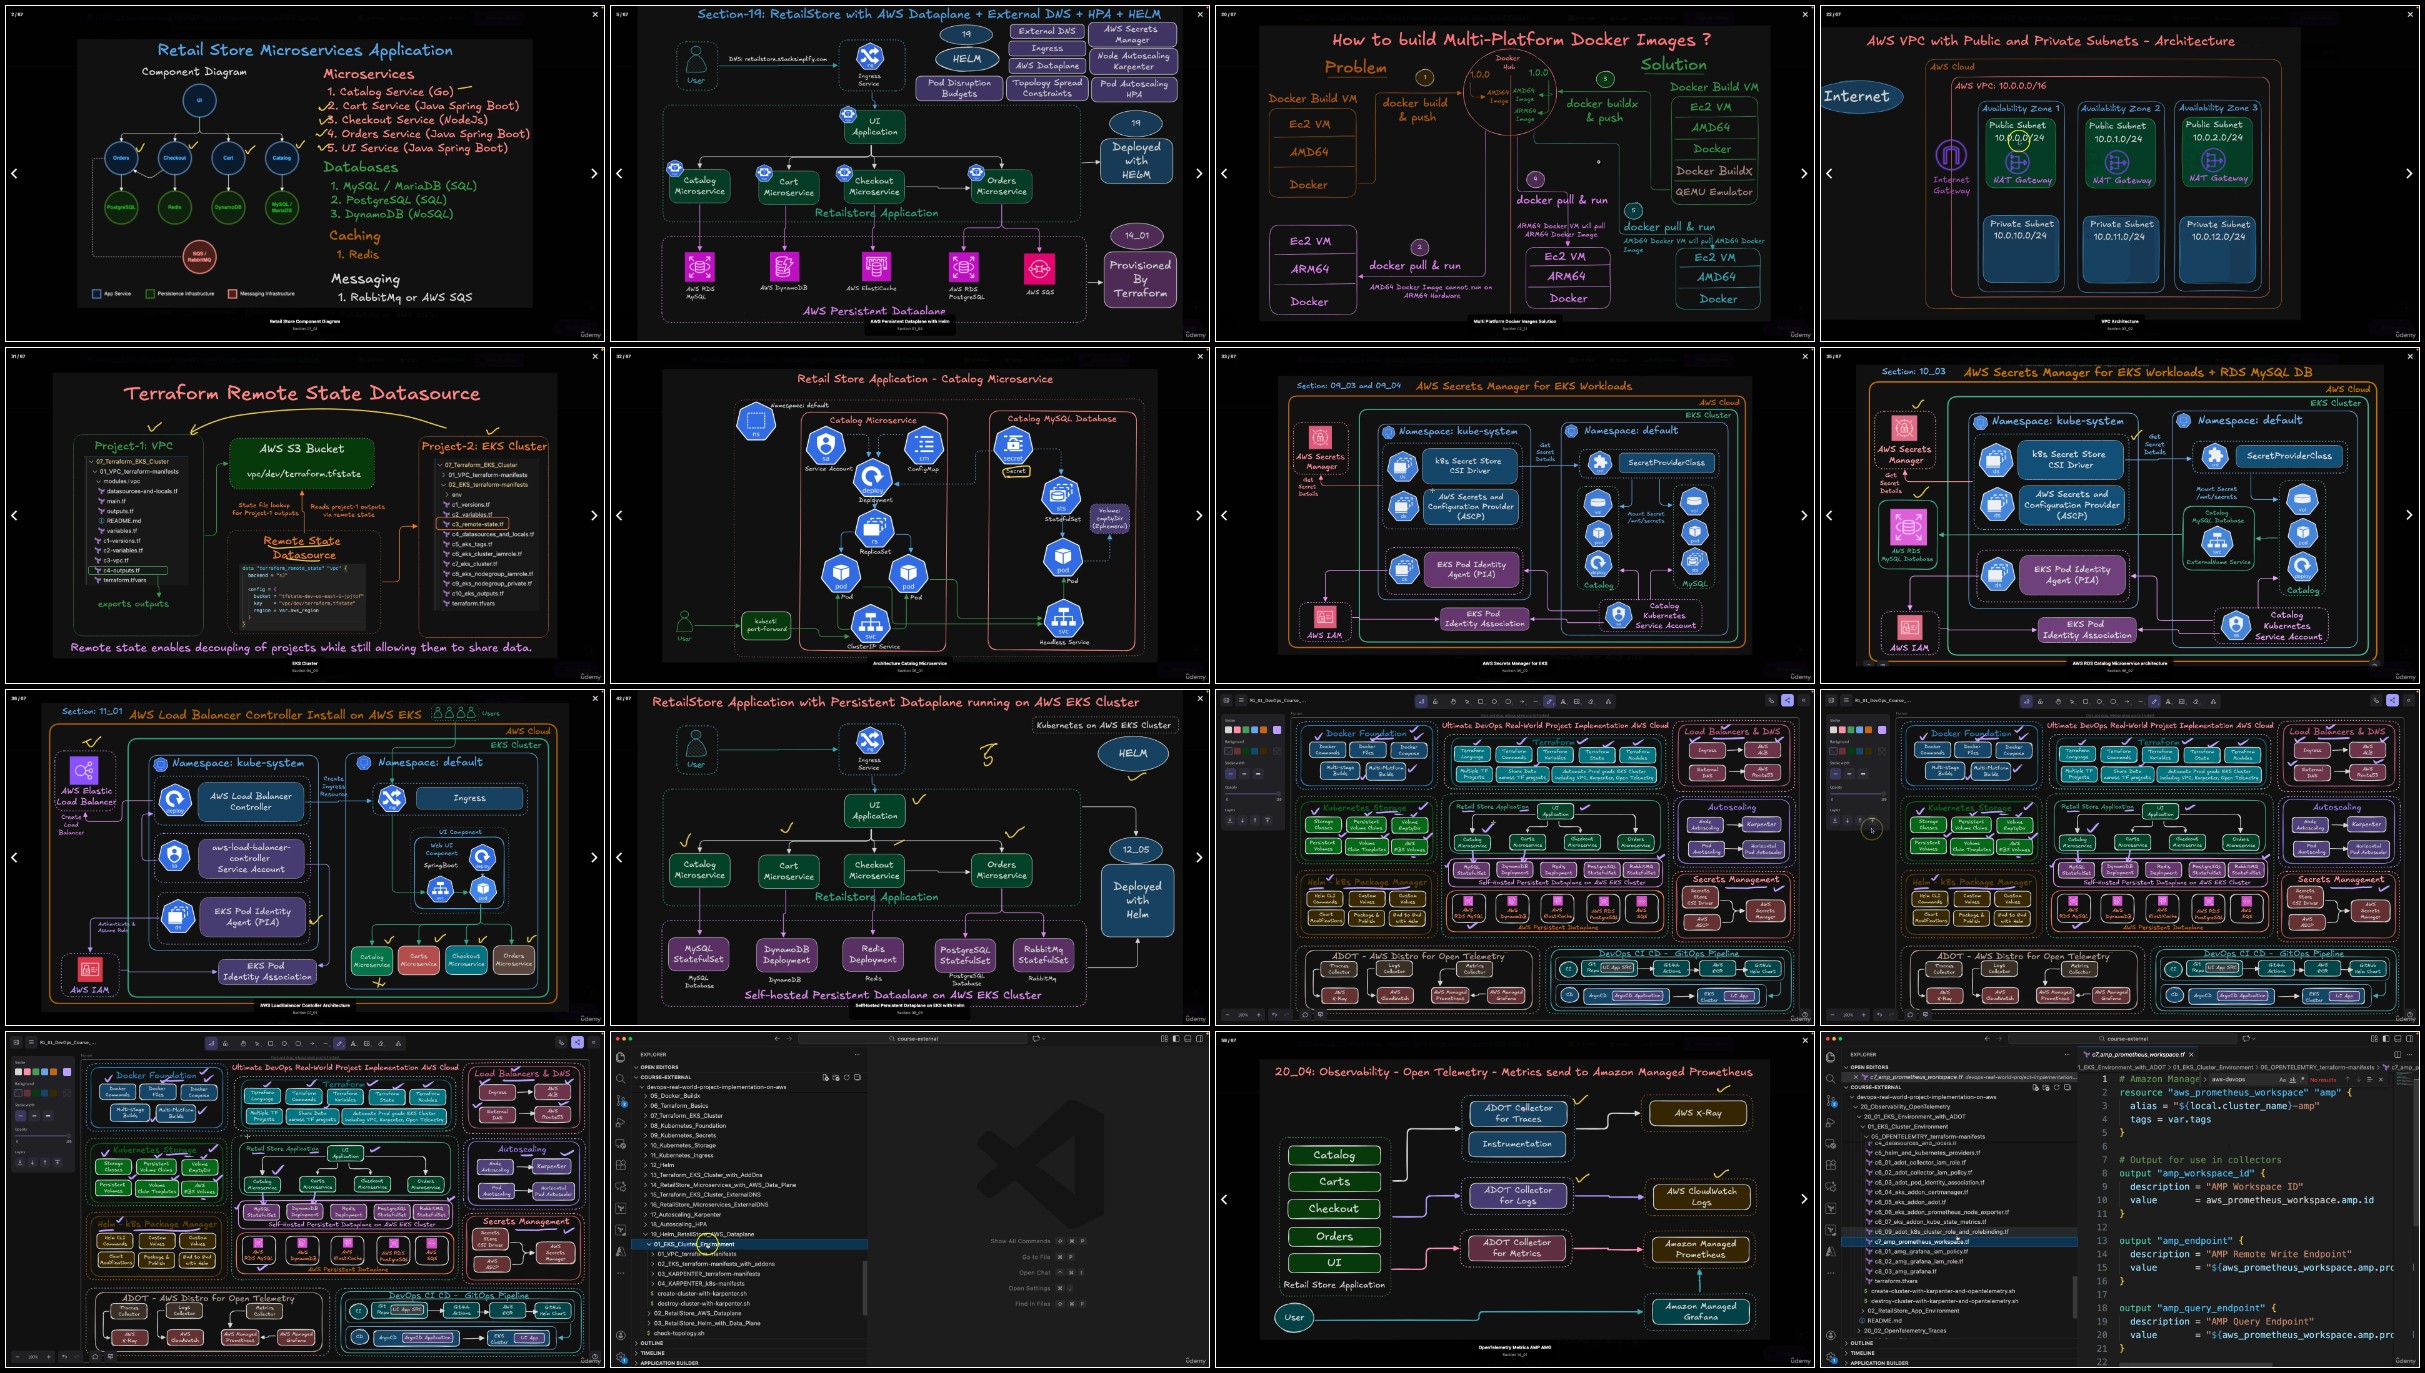
Task: Refresh explorer in VS Code window showing Terraform code
Action: pyautogui.click(x=2057, y=1087)
